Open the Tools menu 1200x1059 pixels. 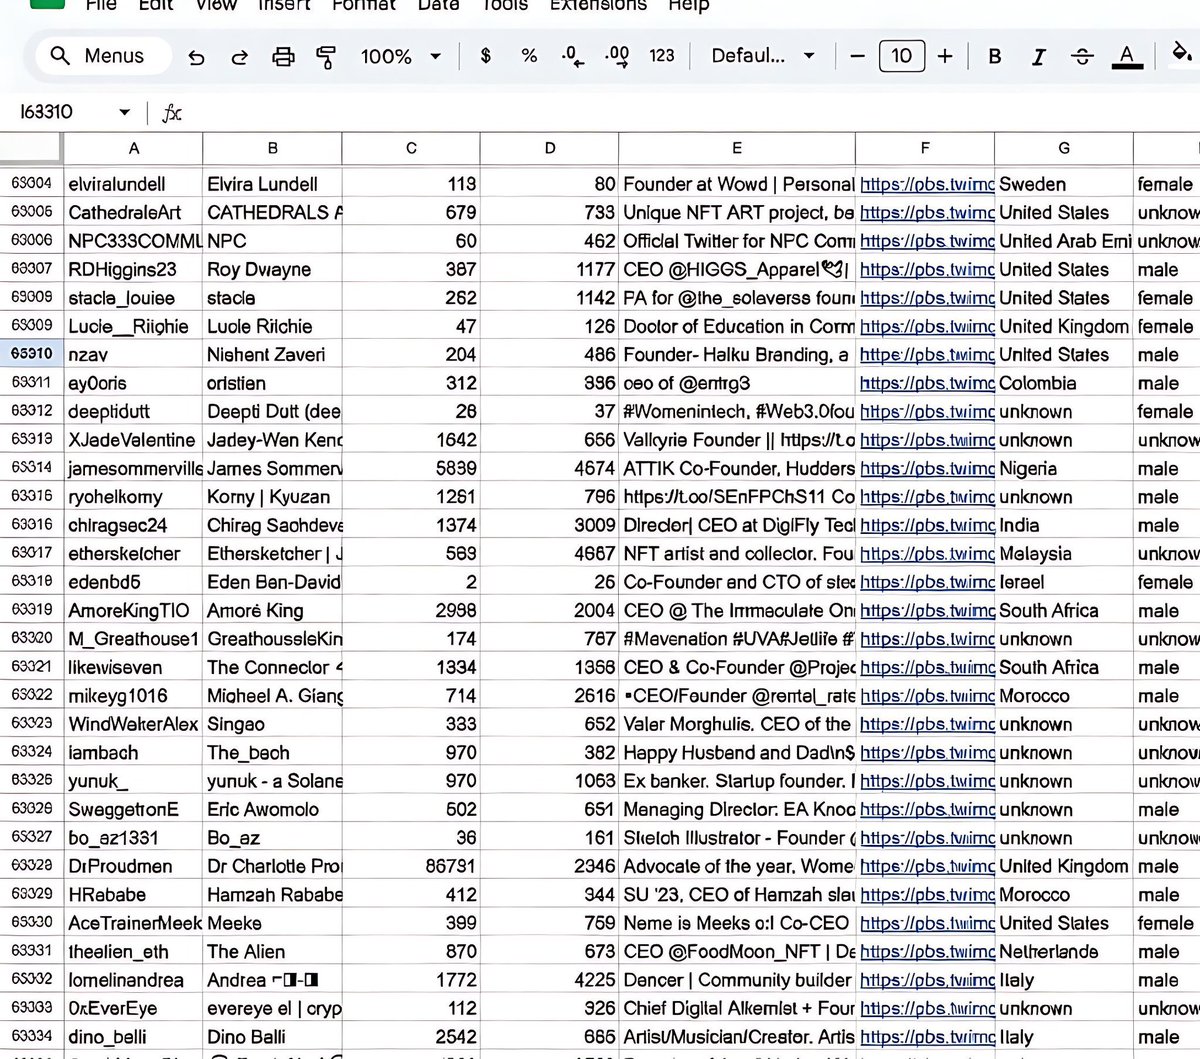(x=505, y=5)
